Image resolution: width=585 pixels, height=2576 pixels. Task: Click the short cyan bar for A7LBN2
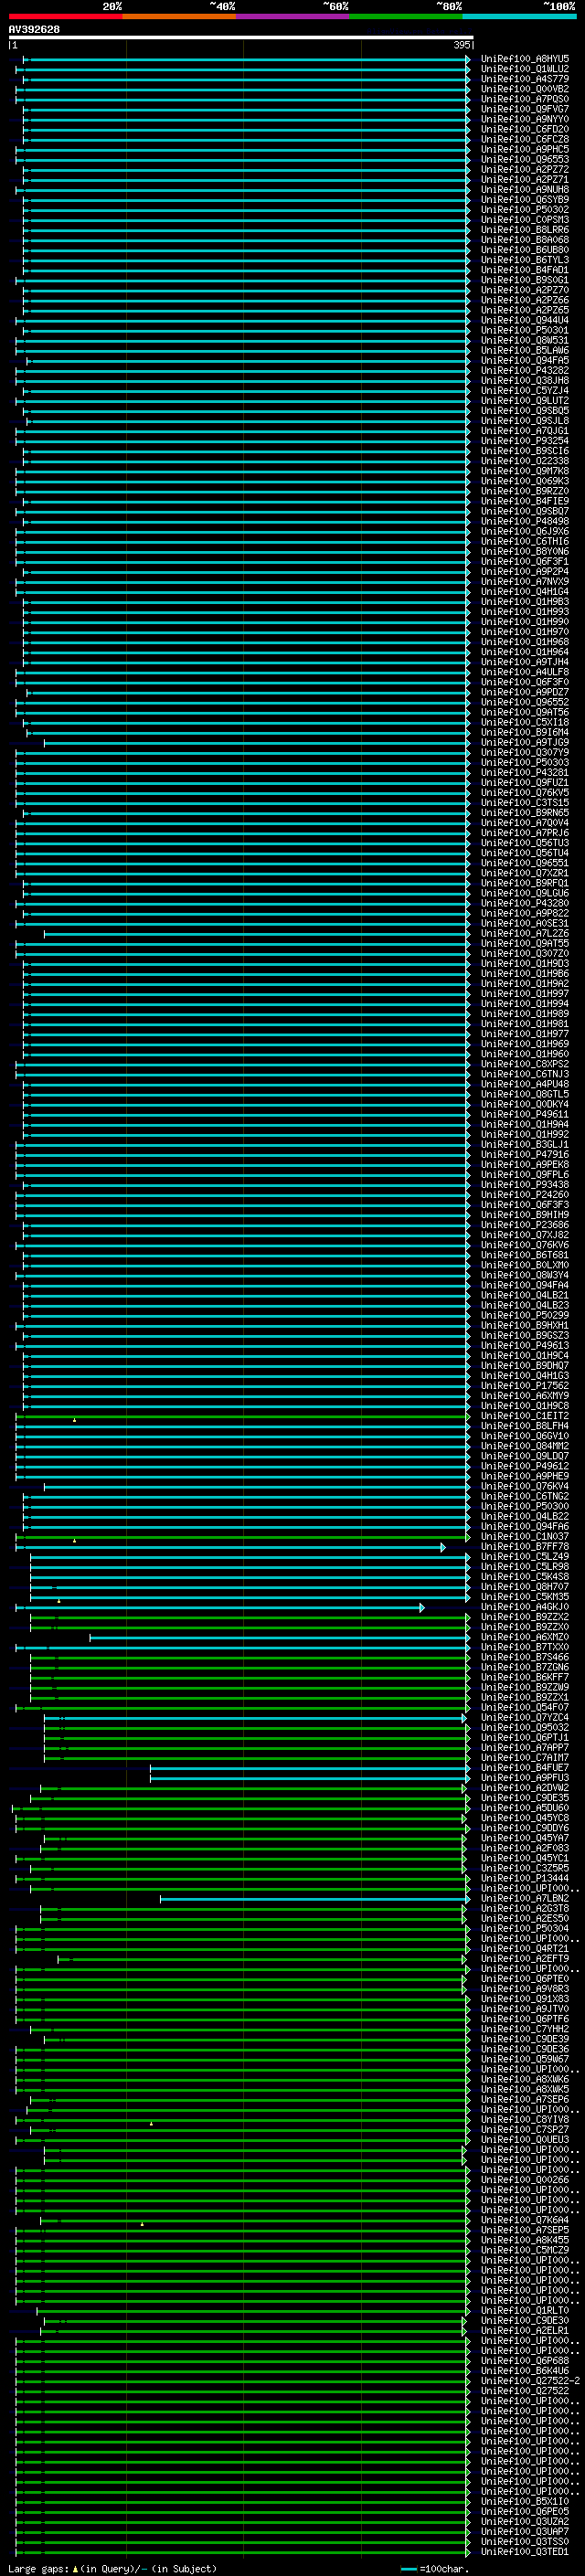[x=315, y=1899]
